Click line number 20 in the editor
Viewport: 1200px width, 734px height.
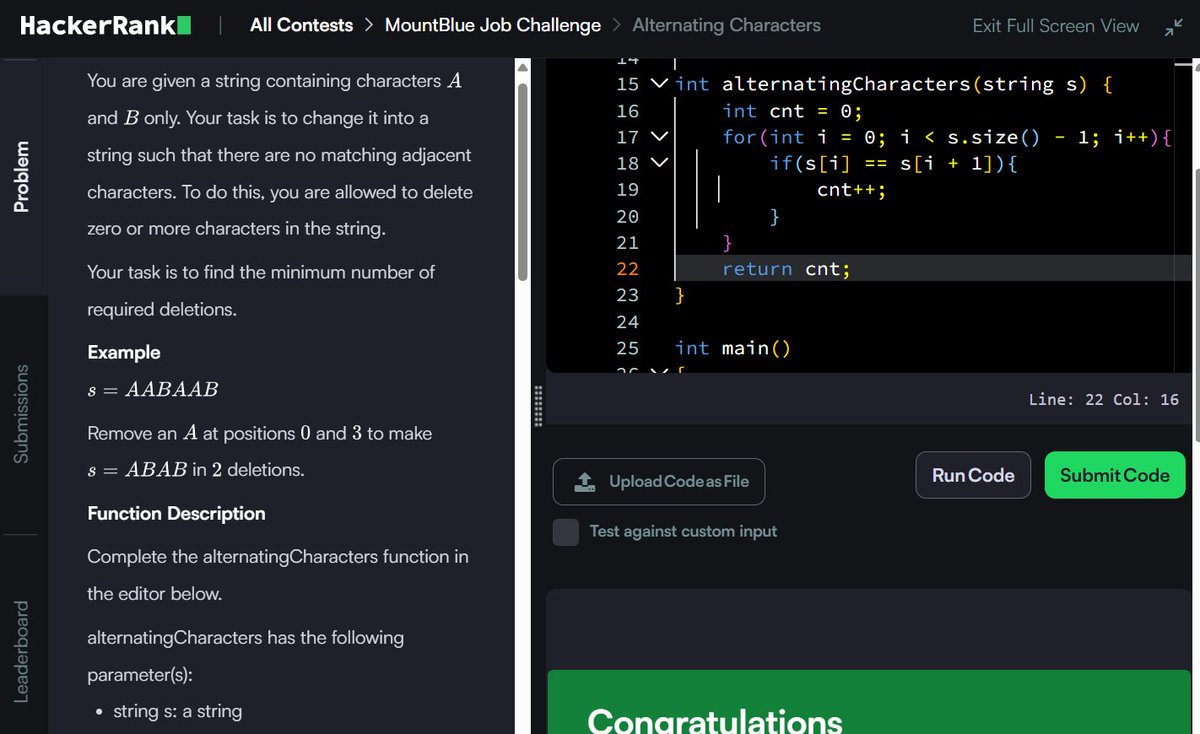pyautogui.click(x=627, y=216)
